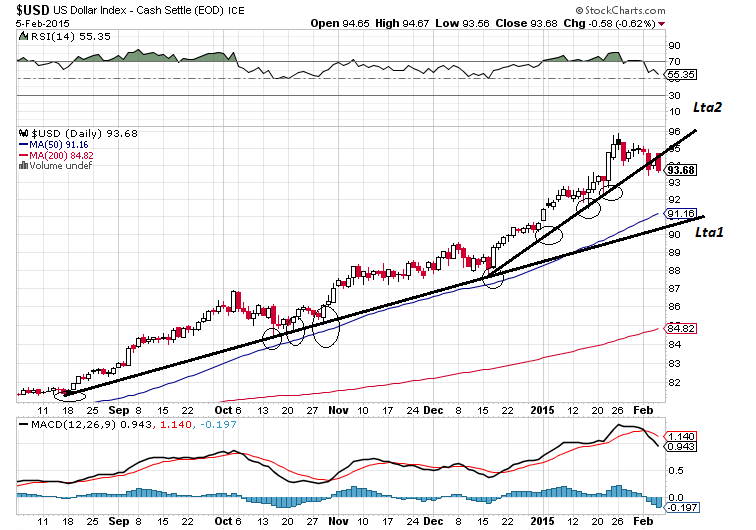The image size is (756, 530).
Task: Click the 55.35 RSI tag on right axis
Action: 681,75
